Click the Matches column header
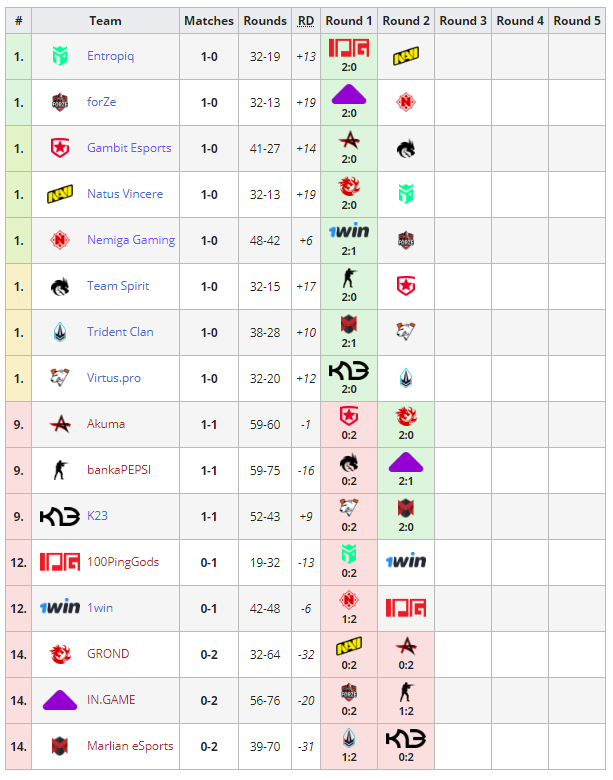 pyautogui.click(x=209, y=20)
